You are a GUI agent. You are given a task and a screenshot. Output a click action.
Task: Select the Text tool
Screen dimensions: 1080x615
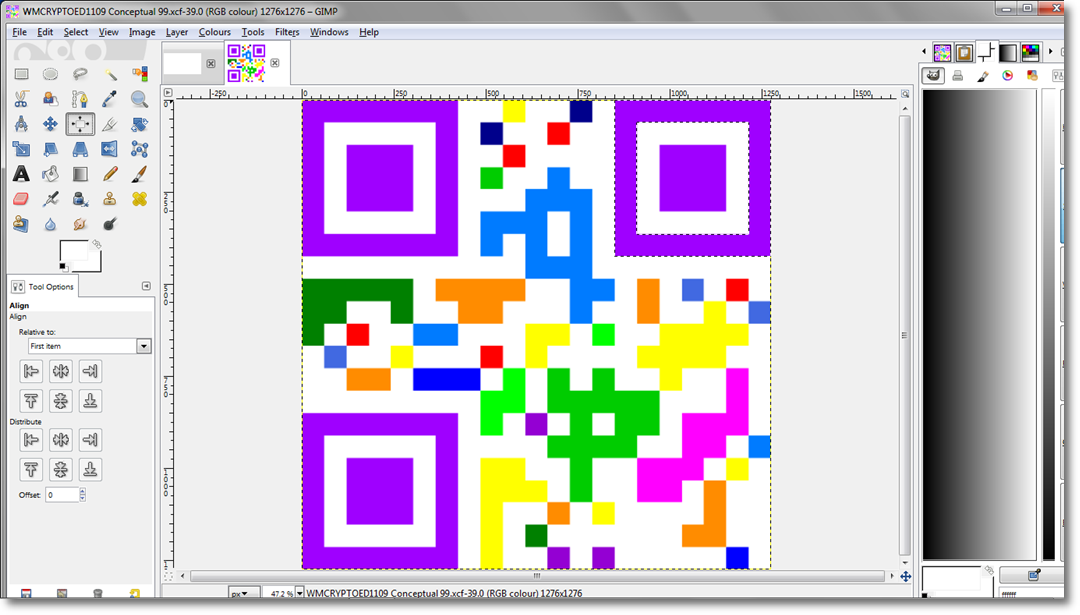21,174
